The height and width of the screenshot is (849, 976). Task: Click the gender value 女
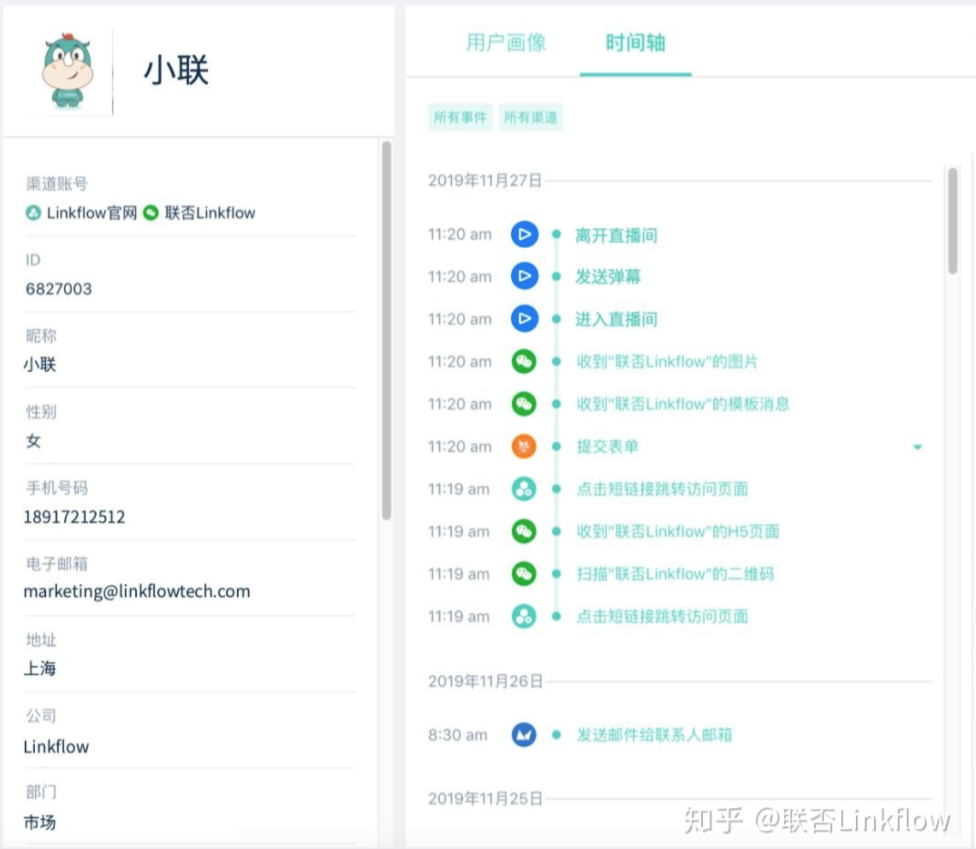click(x=33, y=441)
